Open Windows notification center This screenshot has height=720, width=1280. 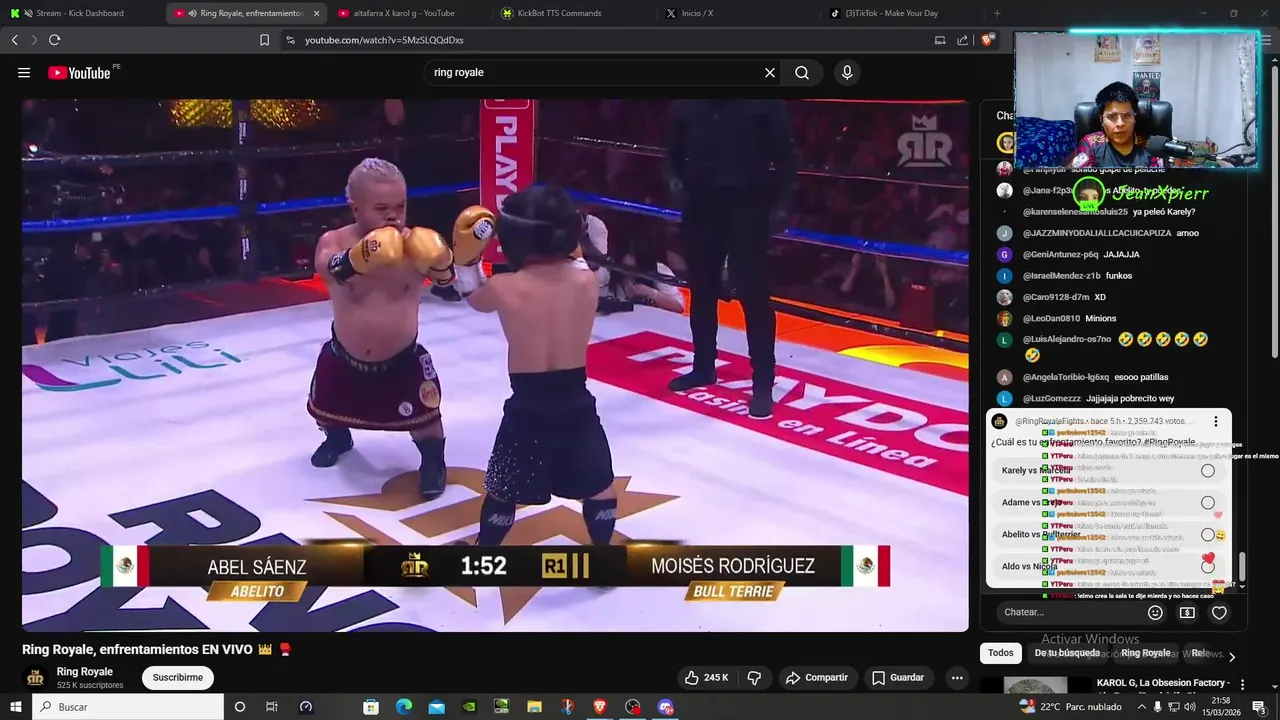click(1259, 707)
